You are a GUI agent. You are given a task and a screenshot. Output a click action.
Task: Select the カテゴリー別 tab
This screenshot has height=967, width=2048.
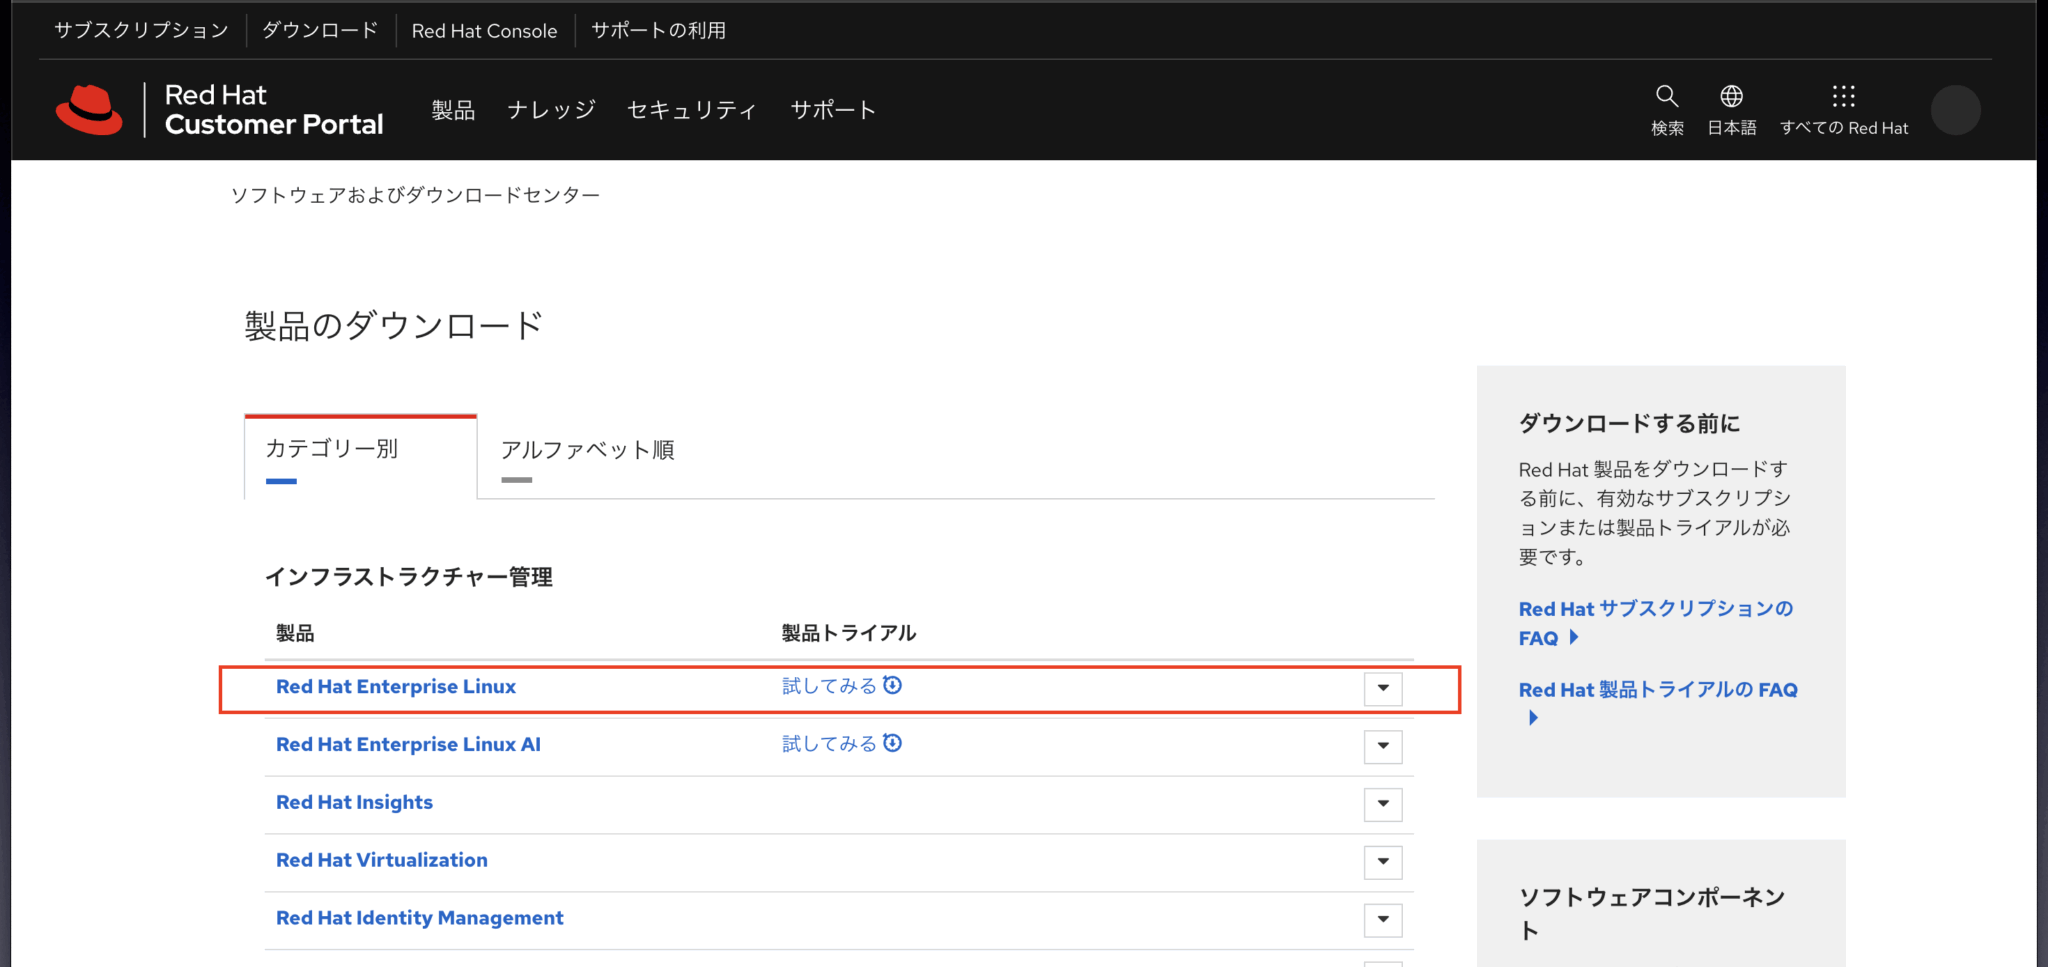(332, 449)
